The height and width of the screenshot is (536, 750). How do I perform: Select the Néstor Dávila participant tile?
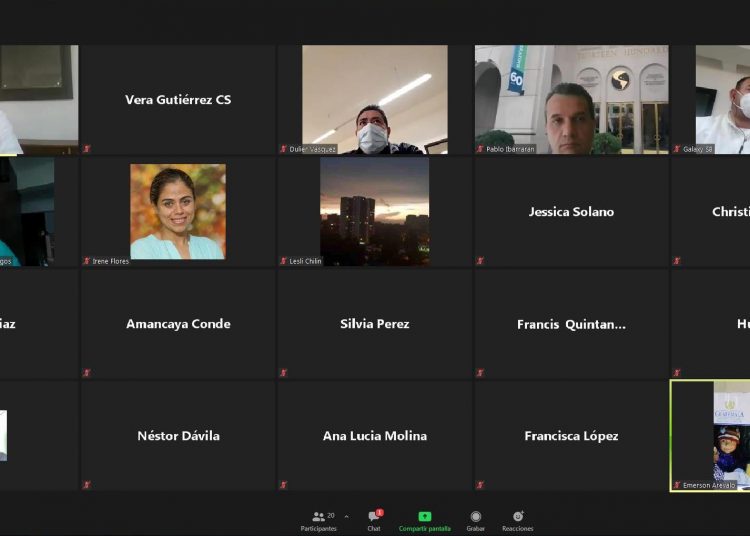(178, 435)
